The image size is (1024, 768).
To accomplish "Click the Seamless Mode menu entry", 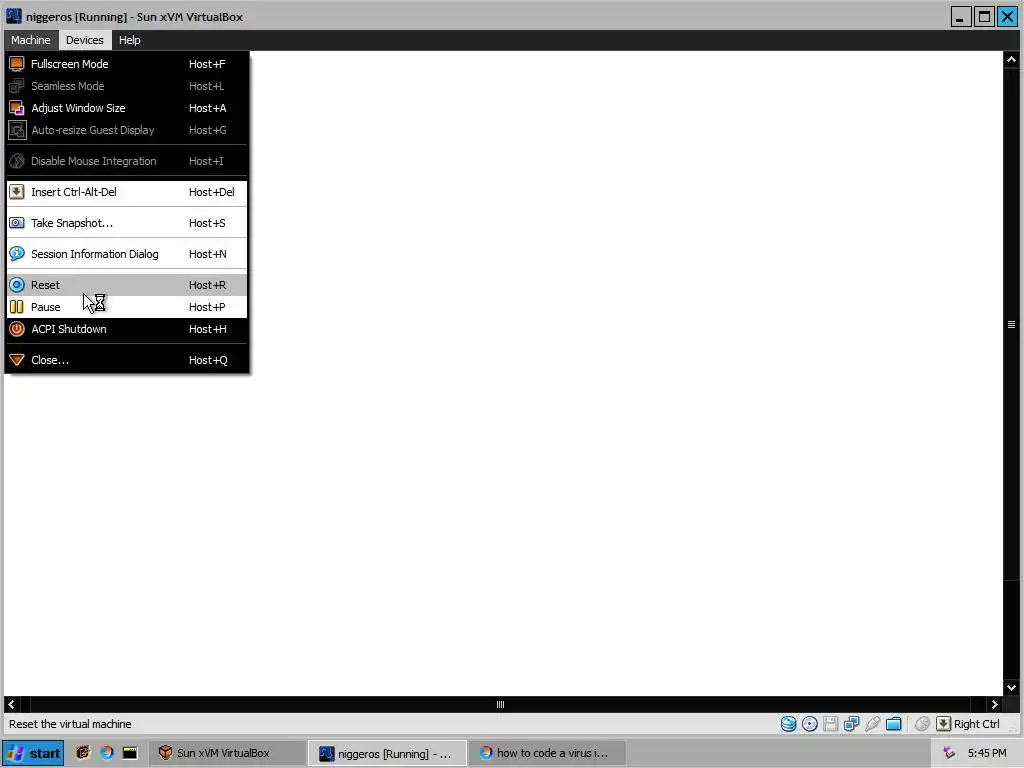I will pos(127,86).
